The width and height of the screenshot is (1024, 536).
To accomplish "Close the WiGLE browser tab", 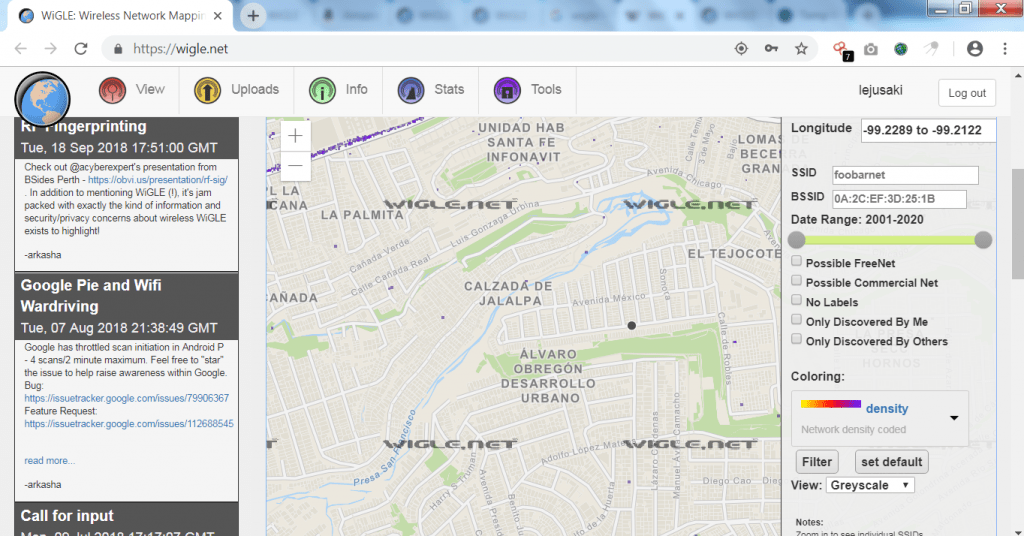I will pyautogui.click(x=218, y=16).
